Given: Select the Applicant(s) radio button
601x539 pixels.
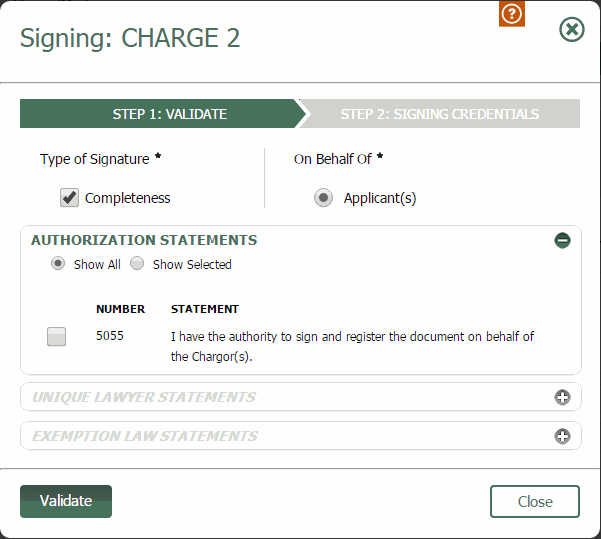Looking at the screenshot, I should tap(323, 198).
